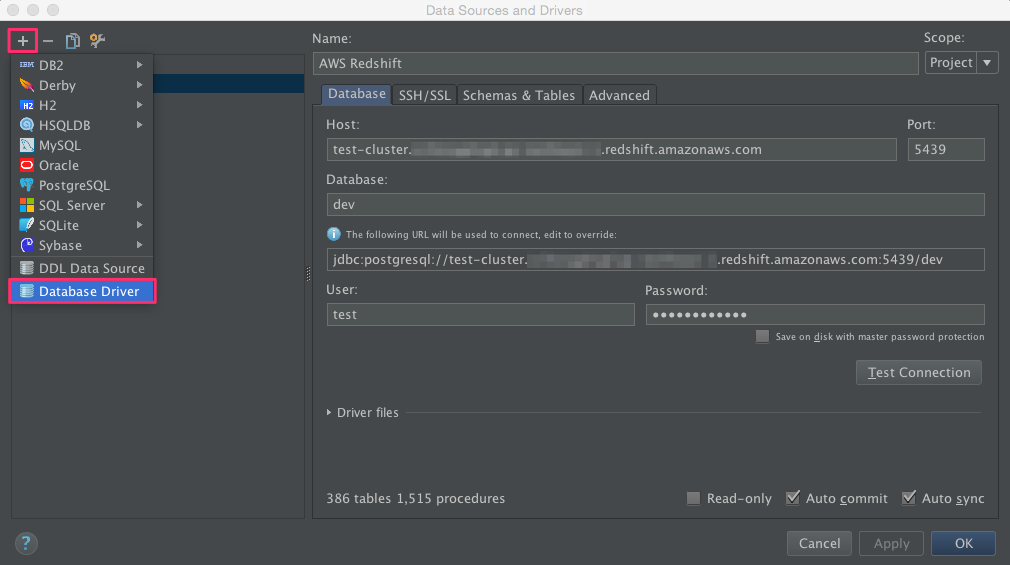Screen dimensions: 1010x565
Task: Toggle the Read-only checkbox
Action: 693,498
